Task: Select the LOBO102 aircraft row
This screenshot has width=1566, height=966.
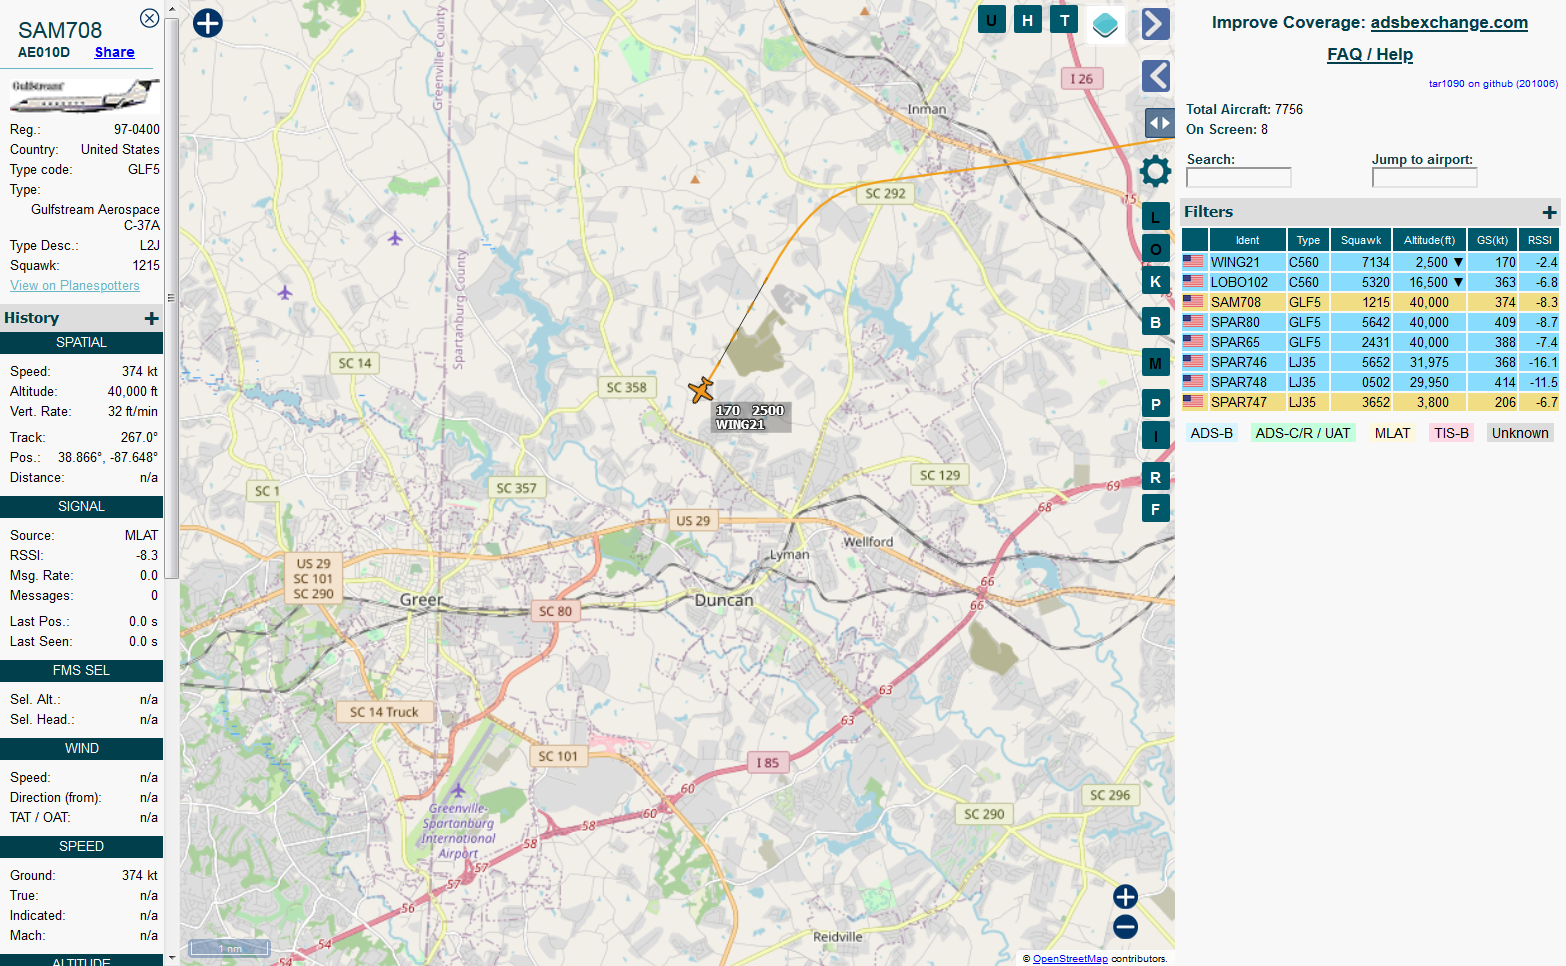Action: [1371, 282]
